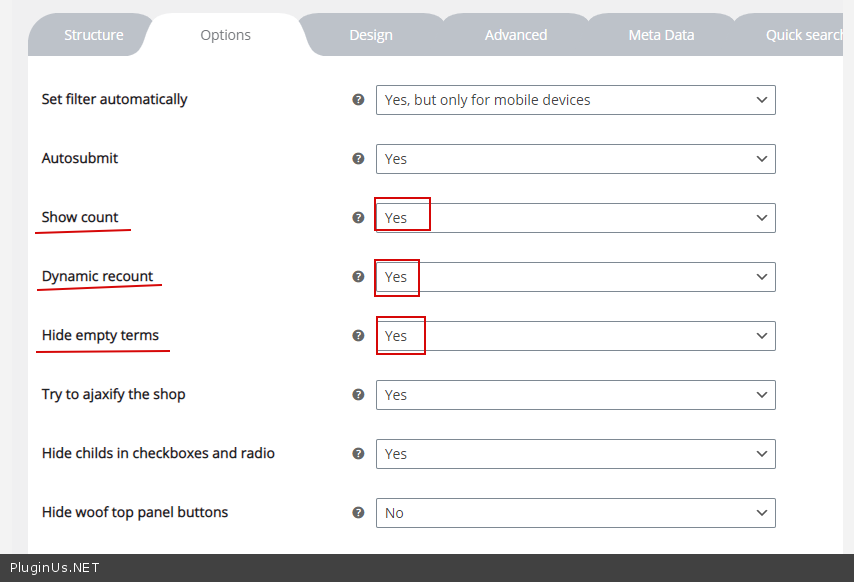This screenshot has width=854, height=582.
Task: Go to the Meta Data tab
Action: (661, 35)
